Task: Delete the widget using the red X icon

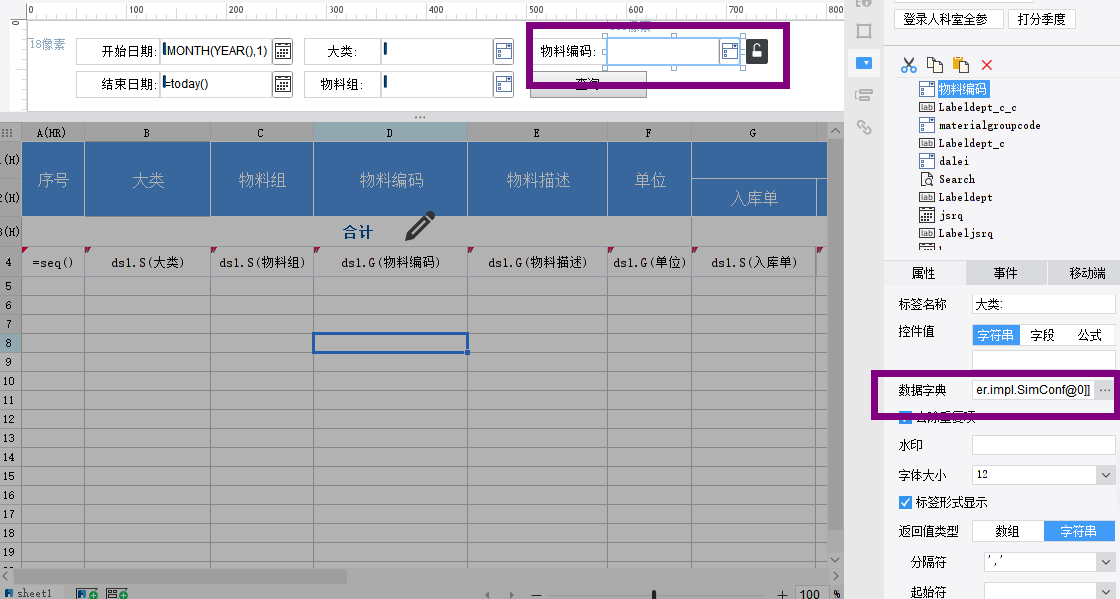Action: (x=987, y=65)
